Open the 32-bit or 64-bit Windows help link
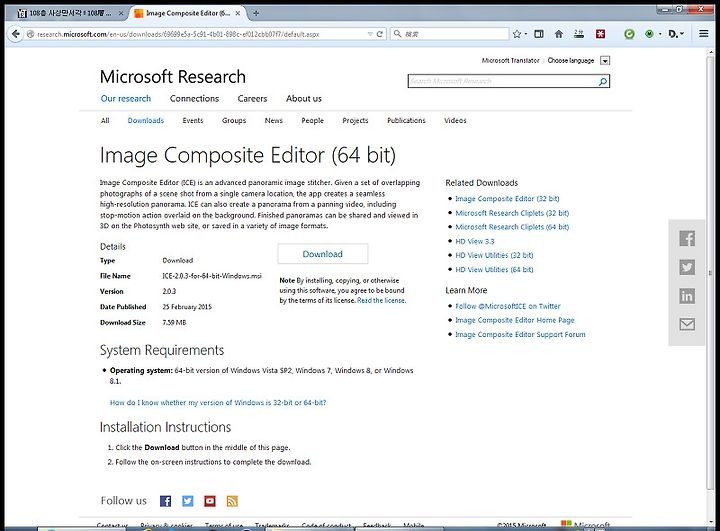Screen dimensions: 720x531 (x=218, y=402)
